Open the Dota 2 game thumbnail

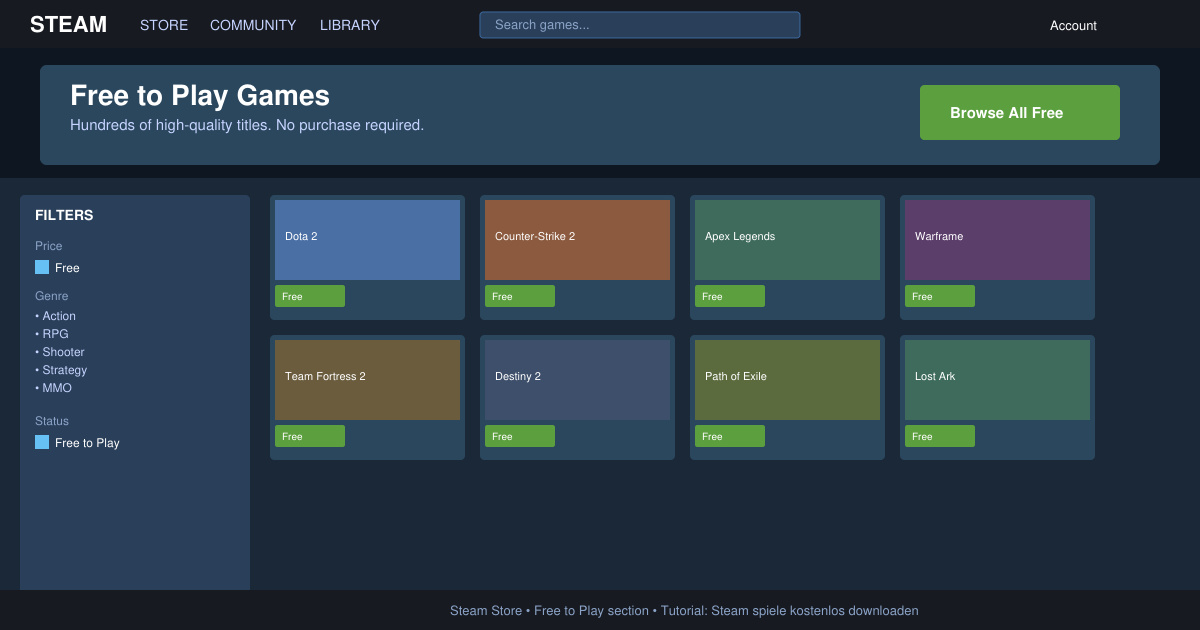click(x=367, y=240)
